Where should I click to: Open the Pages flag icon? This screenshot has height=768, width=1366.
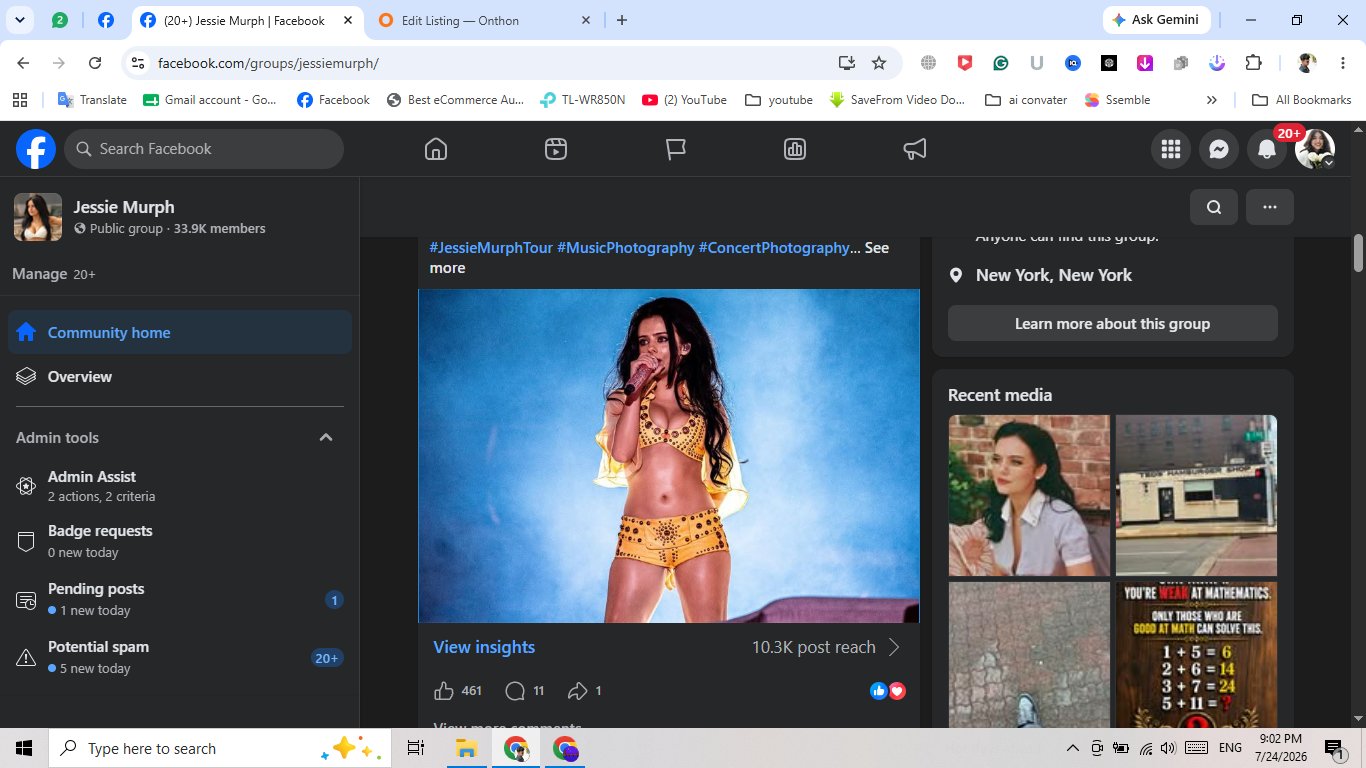coord(676,149)
